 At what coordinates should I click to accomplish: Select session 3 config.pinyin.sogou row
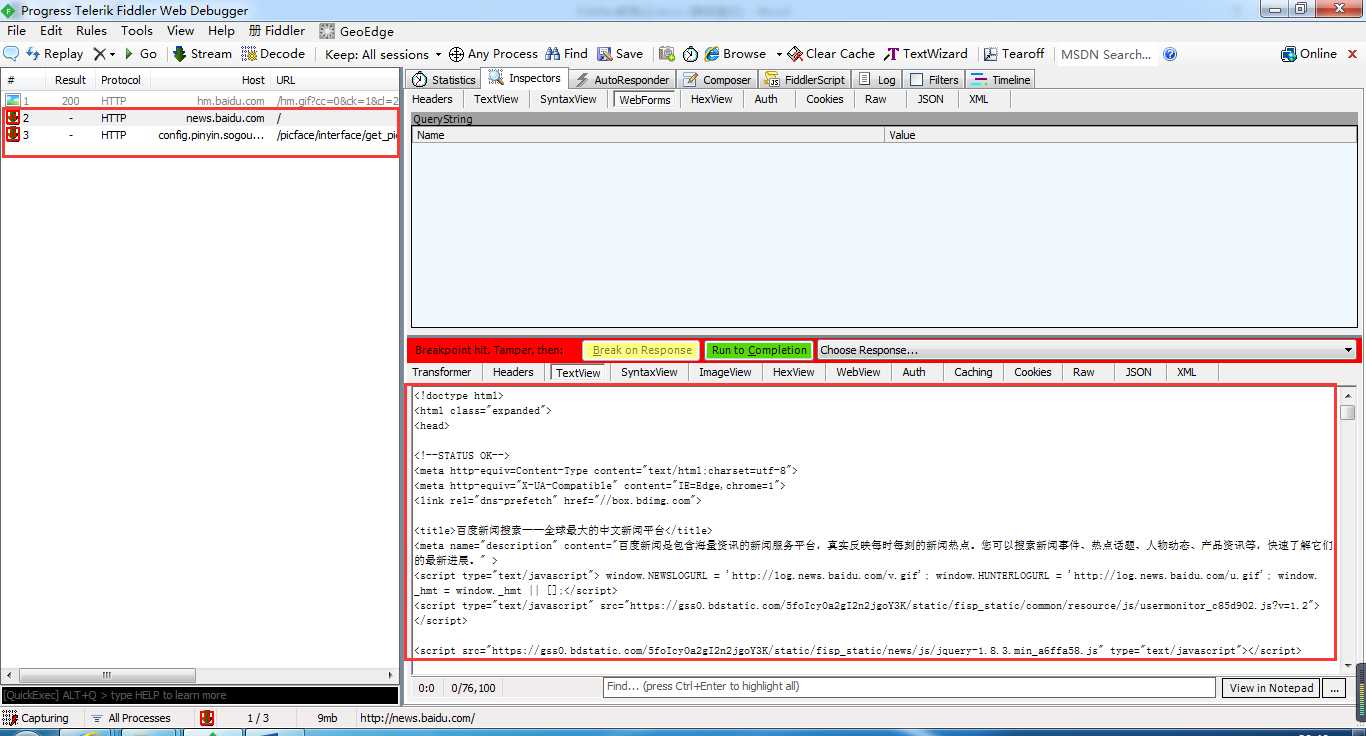[200, 135]
